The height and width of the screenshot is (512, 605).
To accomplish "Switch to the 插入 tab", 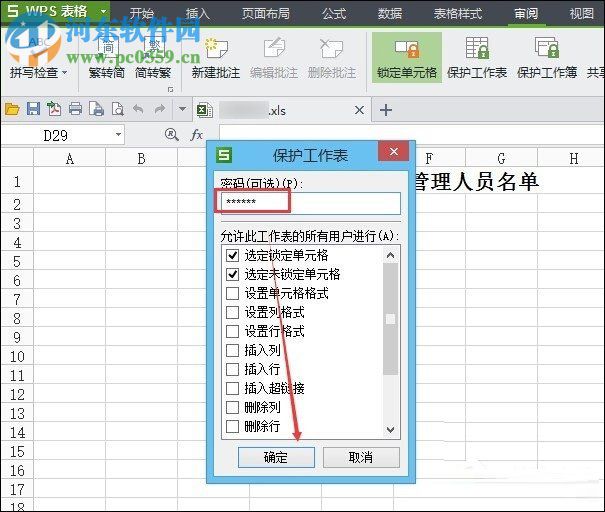I will pyautogui.click(x=198, y=14).
